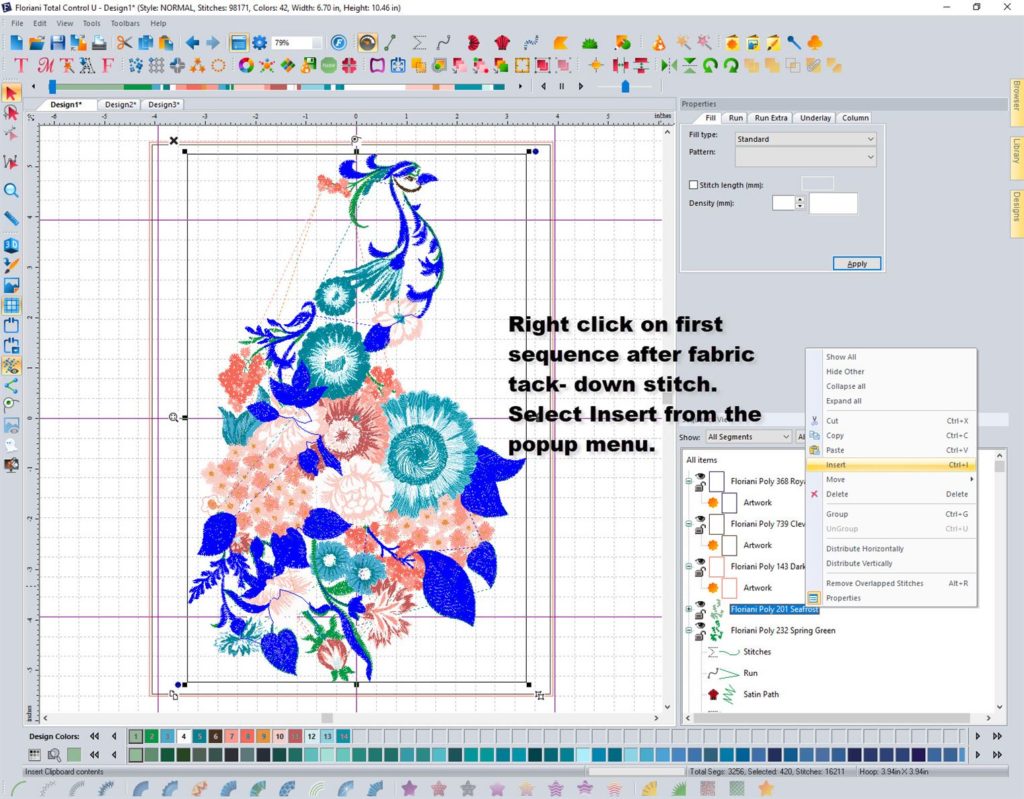The image size is (1024, 799).
Task: Click the scissors Cut icon in top toolbar
Action: [x=124, y=43]
